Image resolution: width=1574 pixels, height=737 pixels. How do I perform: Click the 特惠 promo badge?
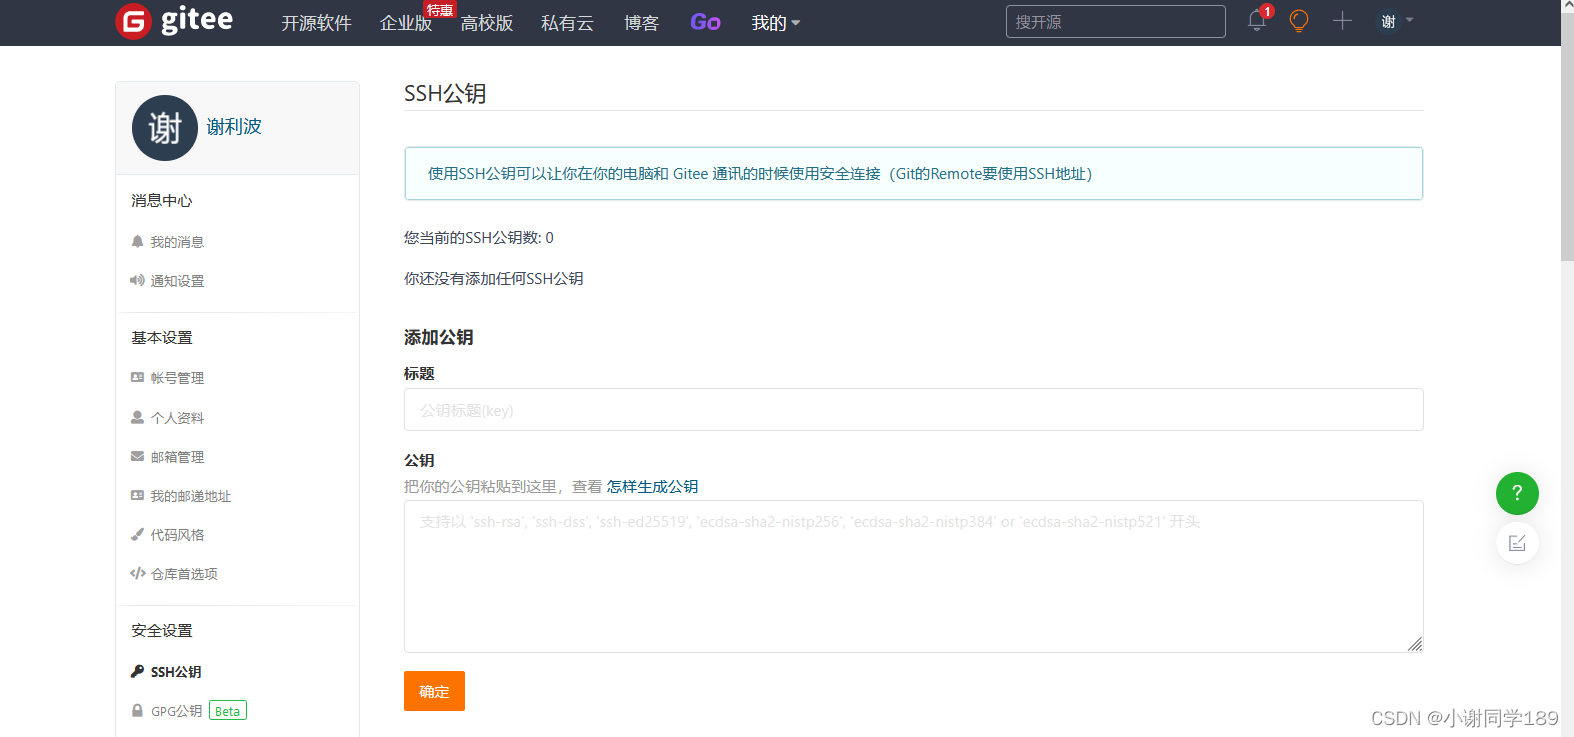(440, 10)
